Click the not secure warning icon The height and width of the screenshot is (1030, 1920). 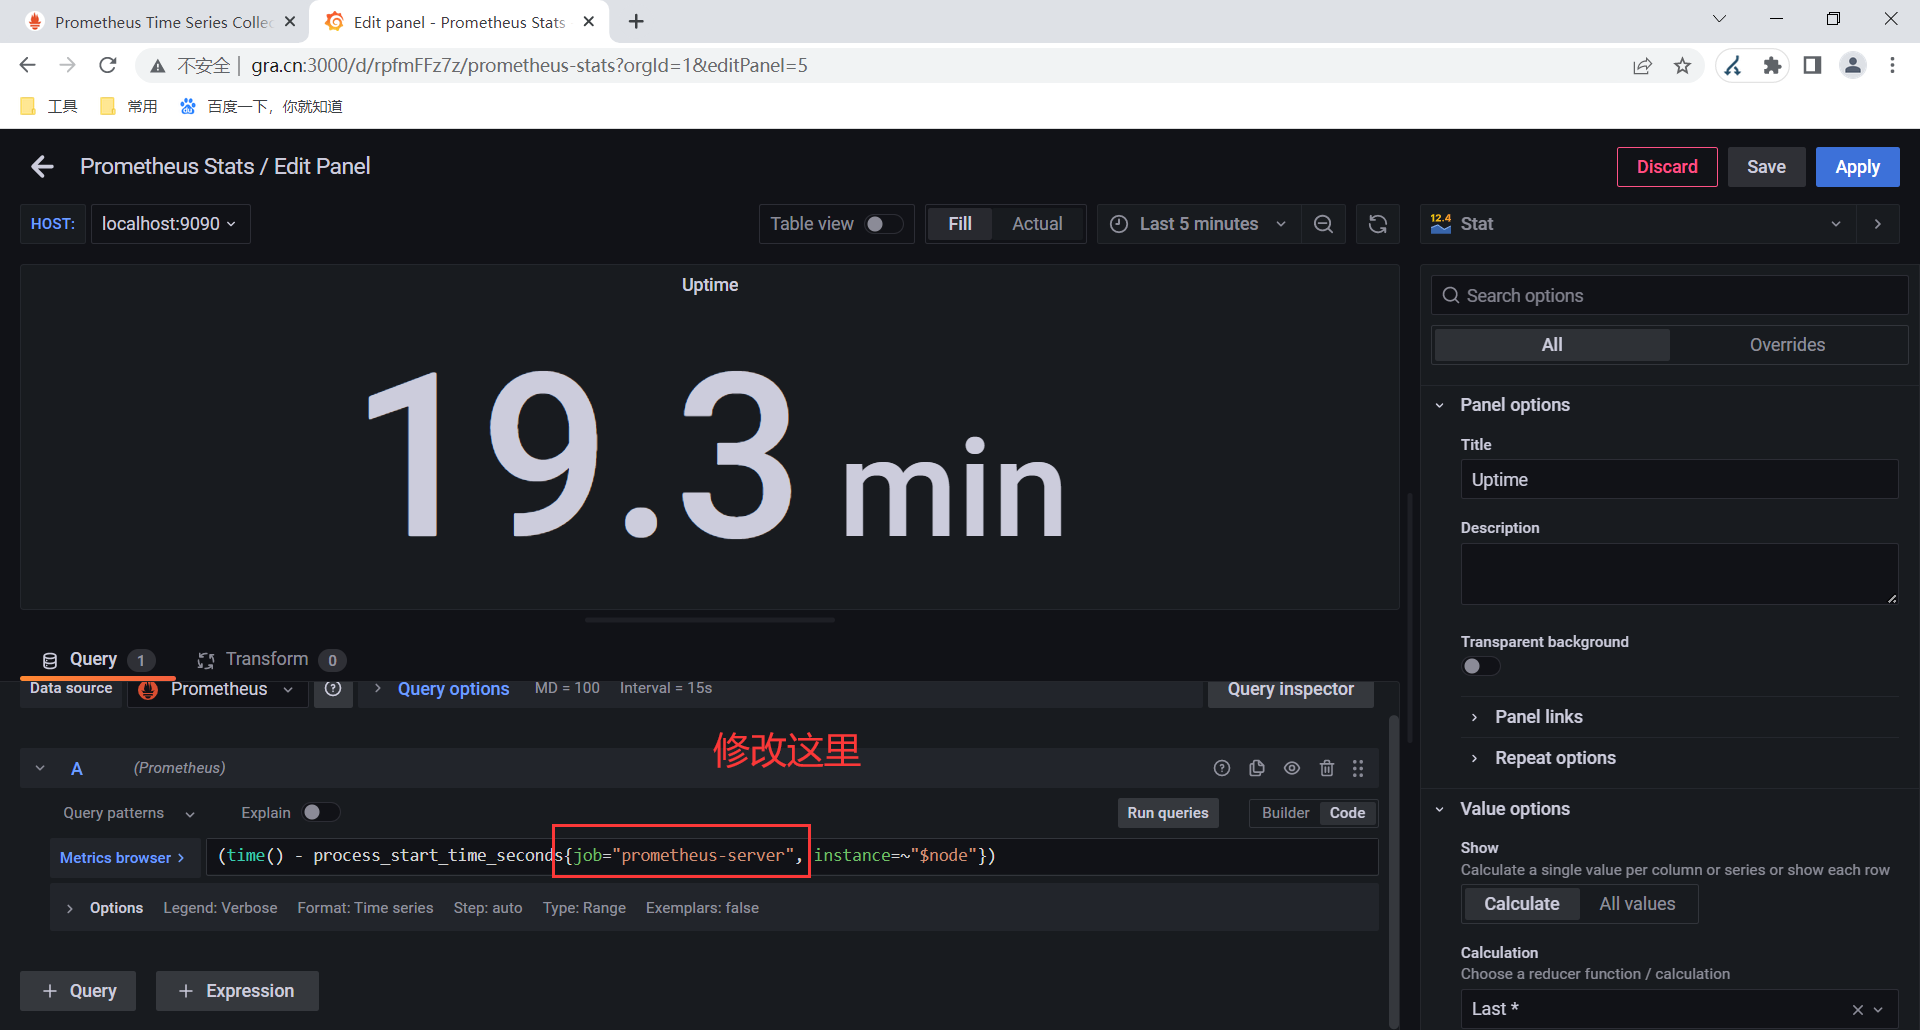(158, 66)
